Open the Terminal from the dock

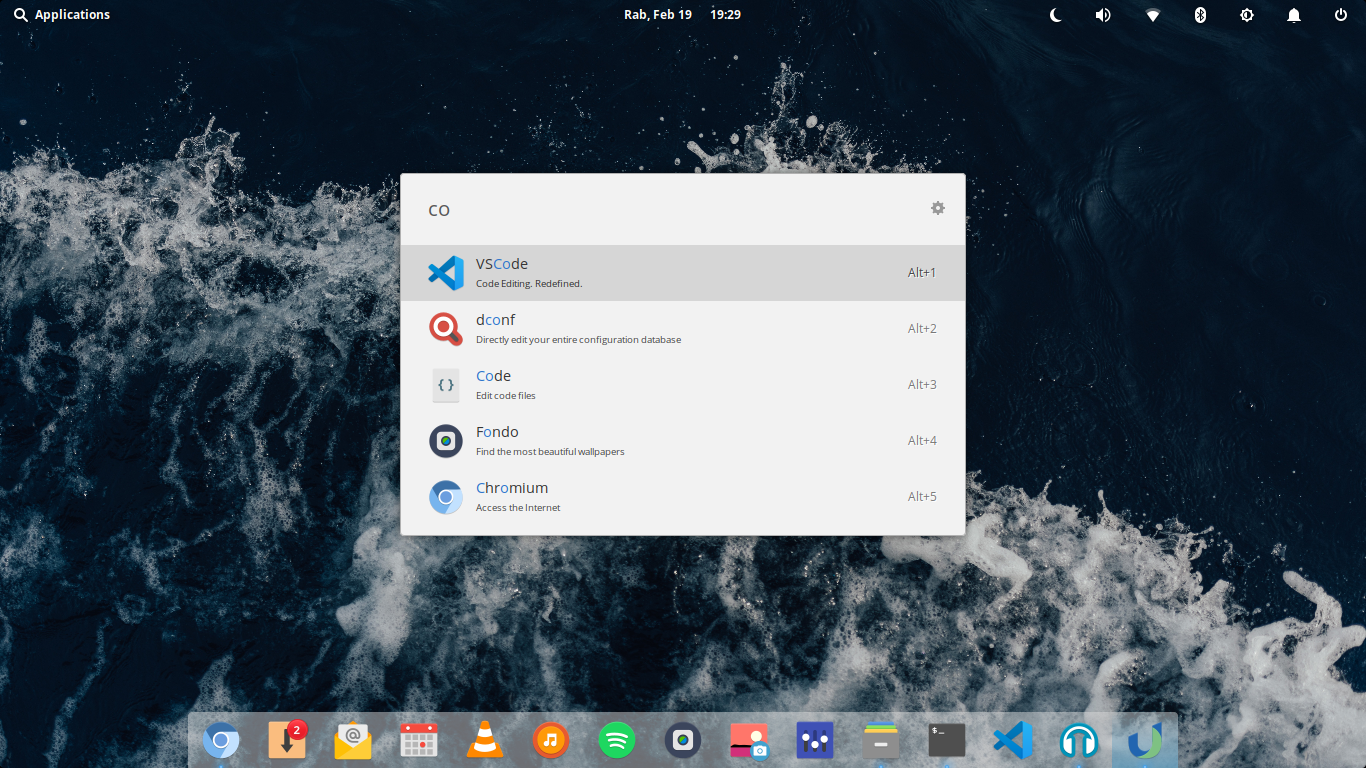point(946,740)
